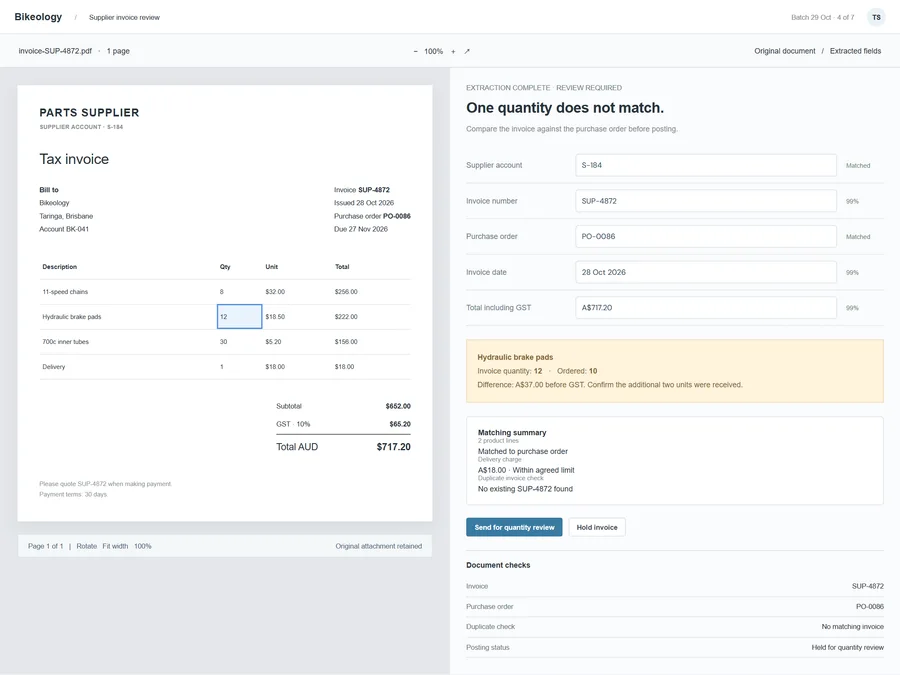Zoom in the document with the plus icon
Viewport: 900px width, 675px height.
coord(453,51)
